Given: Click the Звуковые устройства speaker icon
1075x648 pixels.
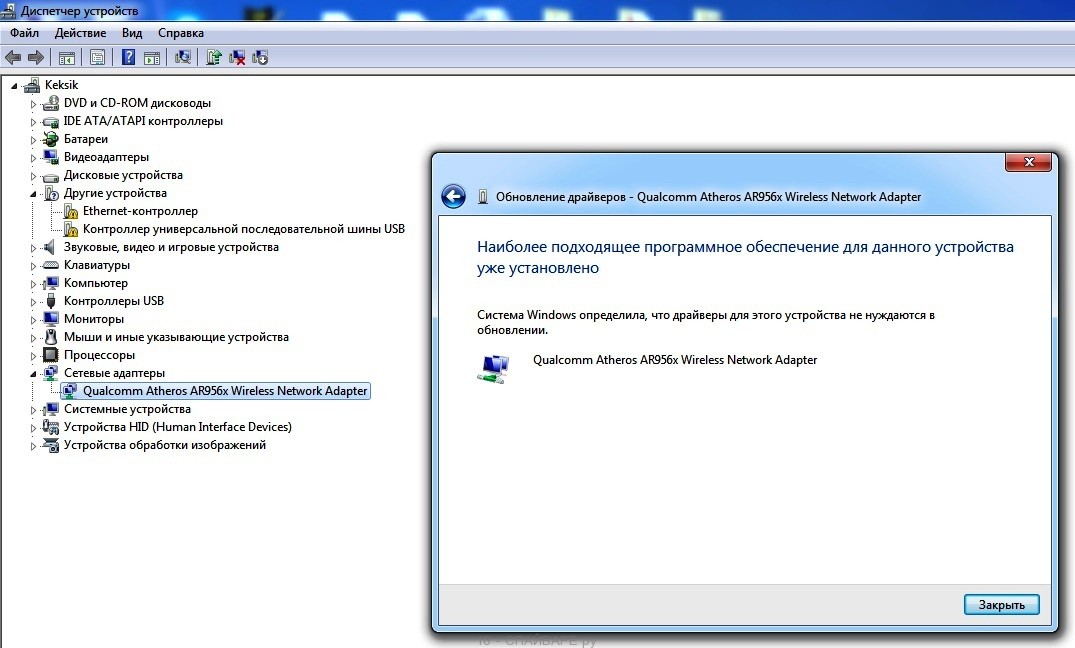Looking at the screenshot, I should 49,247.
